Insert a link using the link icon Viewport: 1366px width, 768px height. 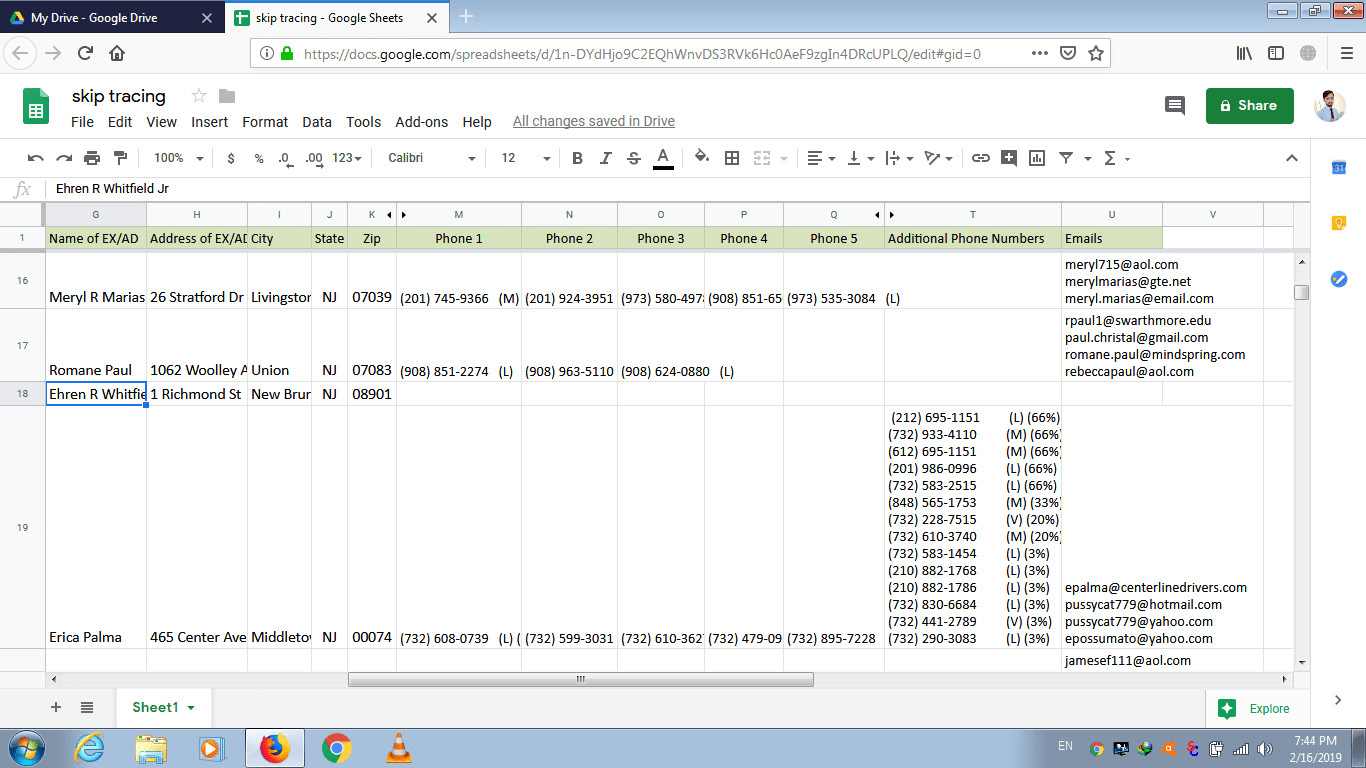(981, 158)
